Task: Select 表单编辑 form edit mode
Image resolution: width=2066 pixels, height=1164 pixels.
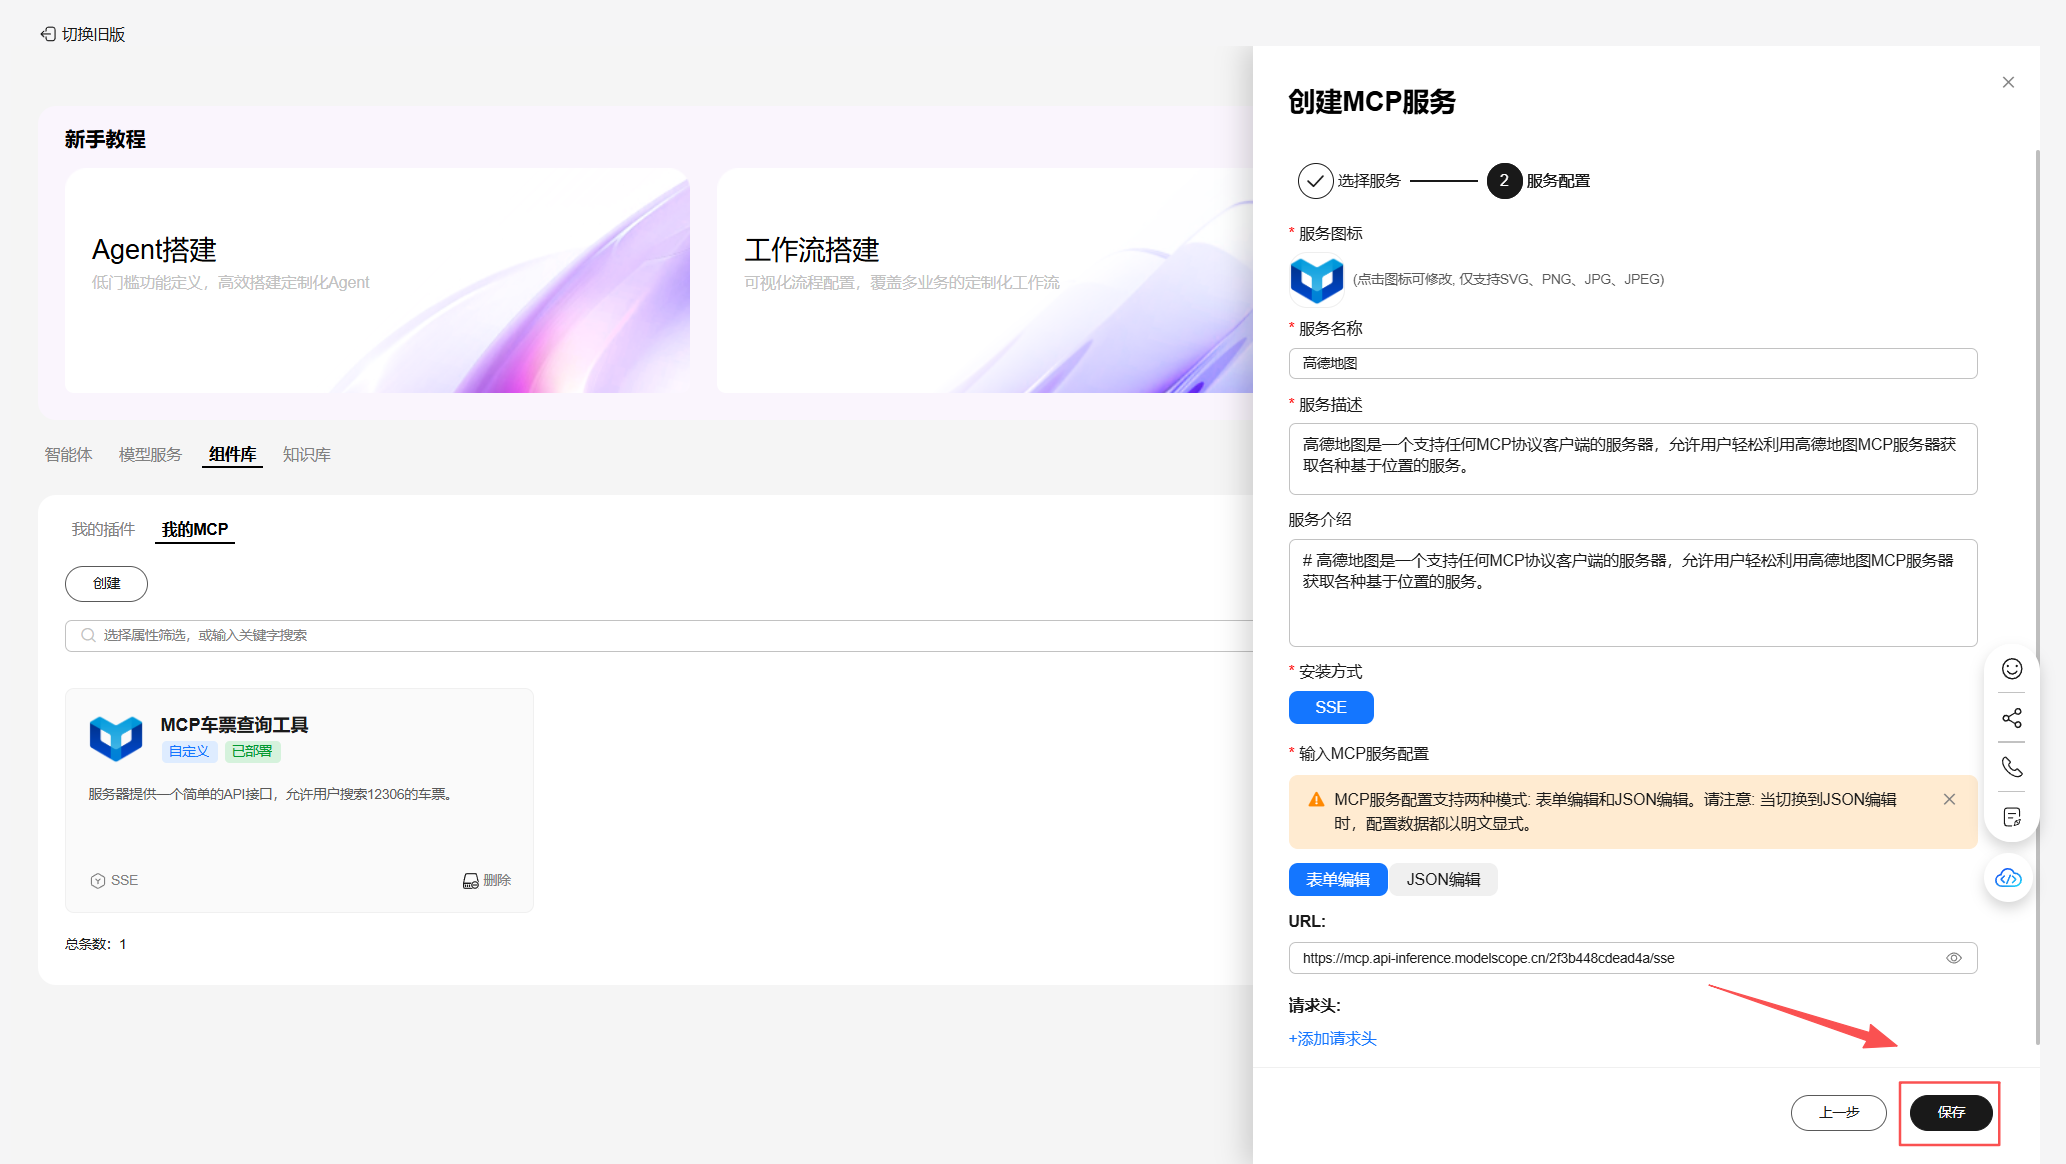Action: [x=1337, y=879]
